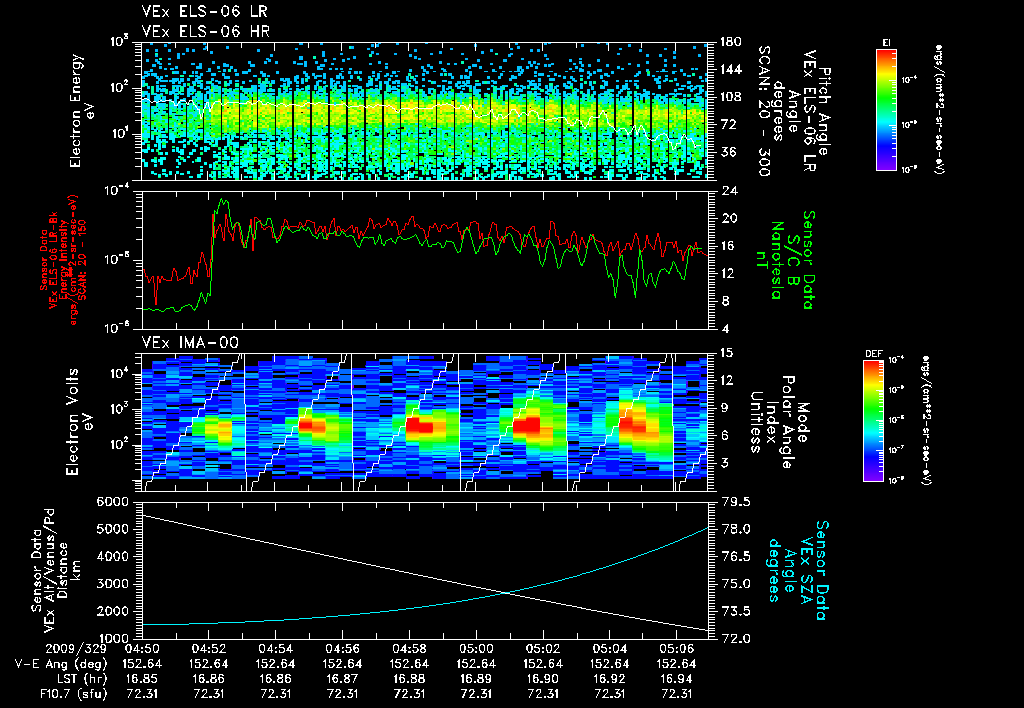
Task: Click the 75.0 SZA degrees tick
Action: (x=733, y=585)
